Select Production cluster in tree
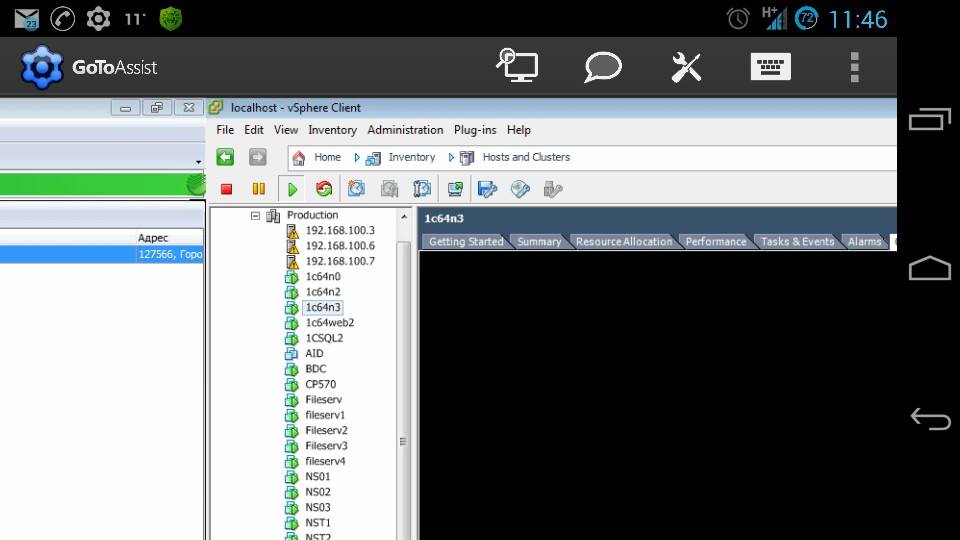 pos(312,215)
